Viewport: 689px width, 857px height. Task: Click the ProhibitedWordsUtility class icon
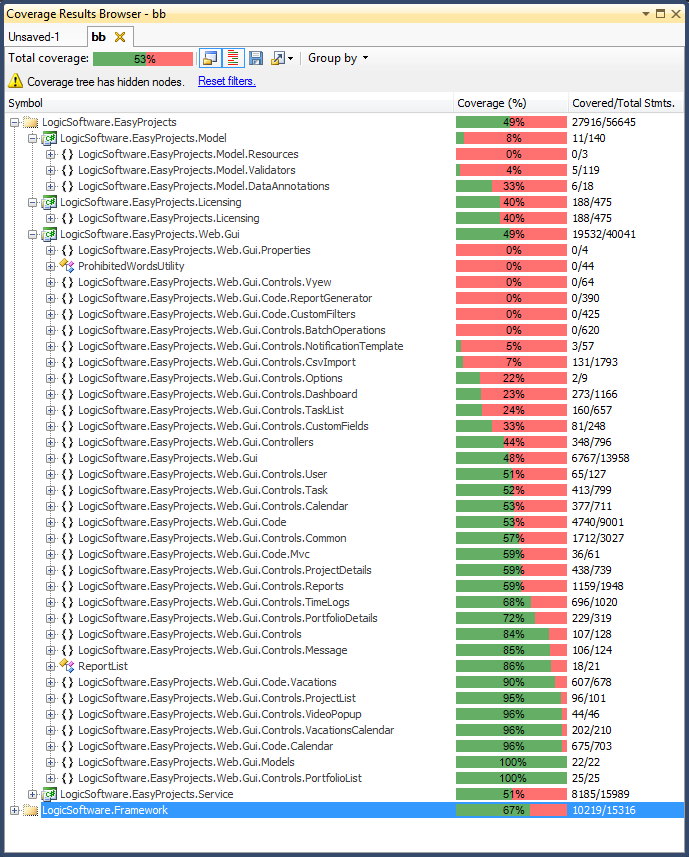tap(67, 266)
